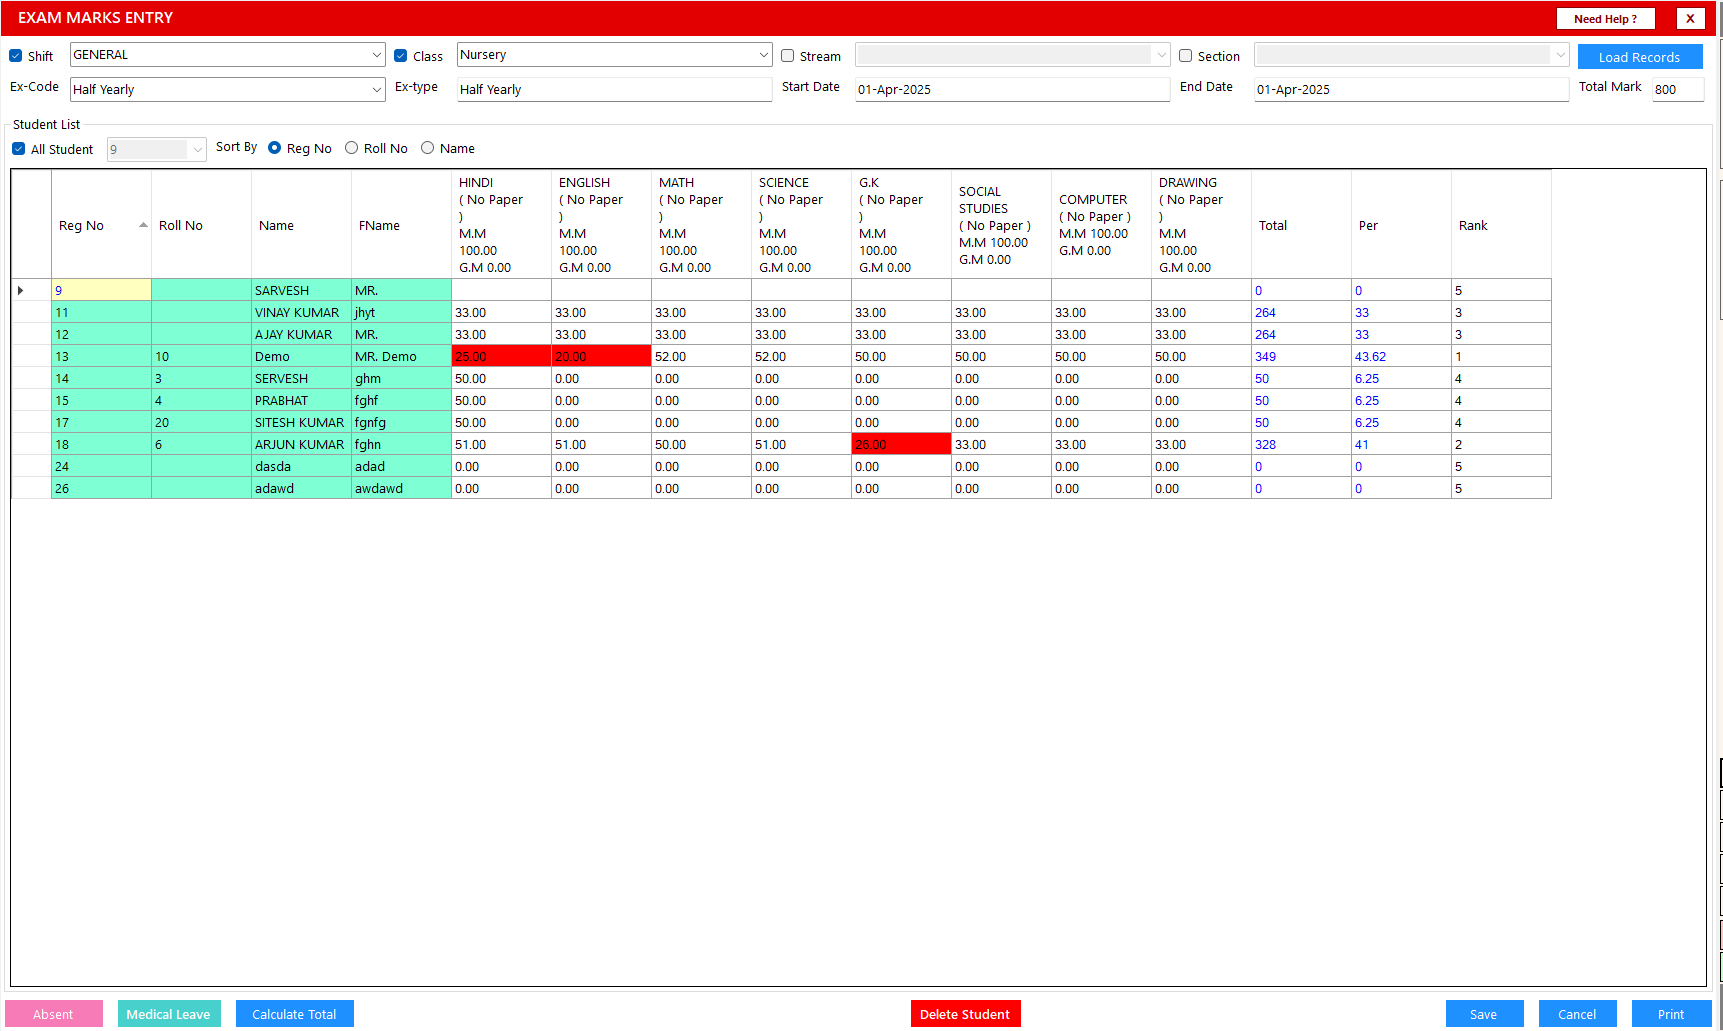
Task: Click Load Records button
Action: coord(1639,57)
